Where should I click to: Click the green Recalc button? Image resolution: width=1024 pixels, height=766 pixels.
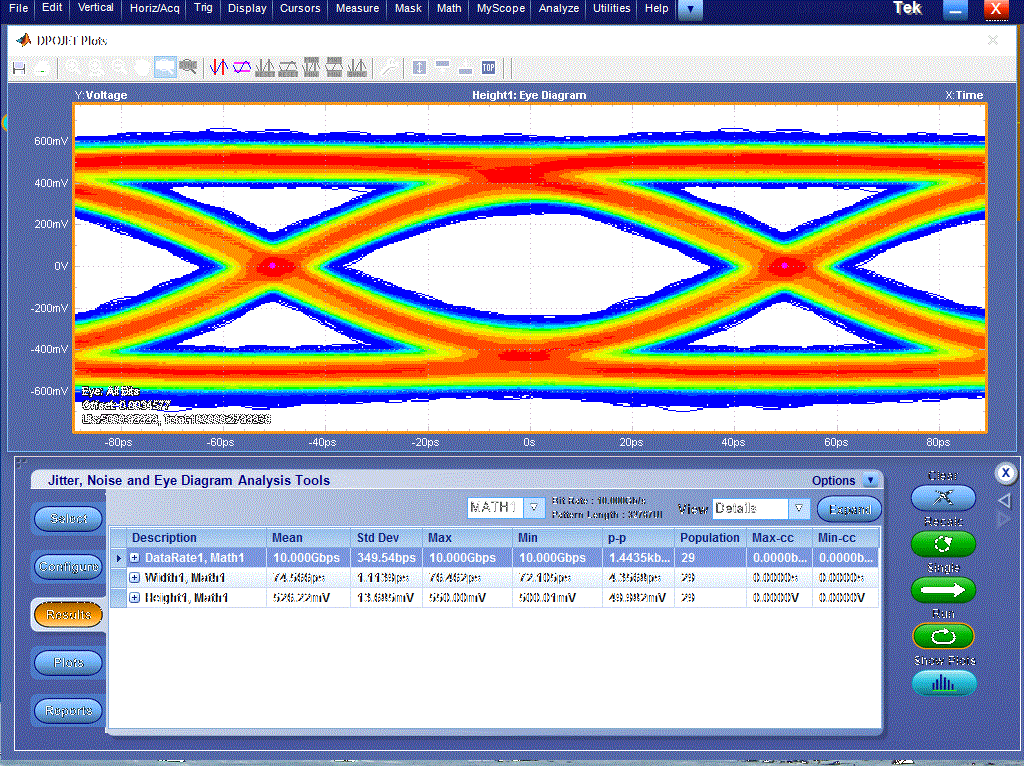coord(943,543)
